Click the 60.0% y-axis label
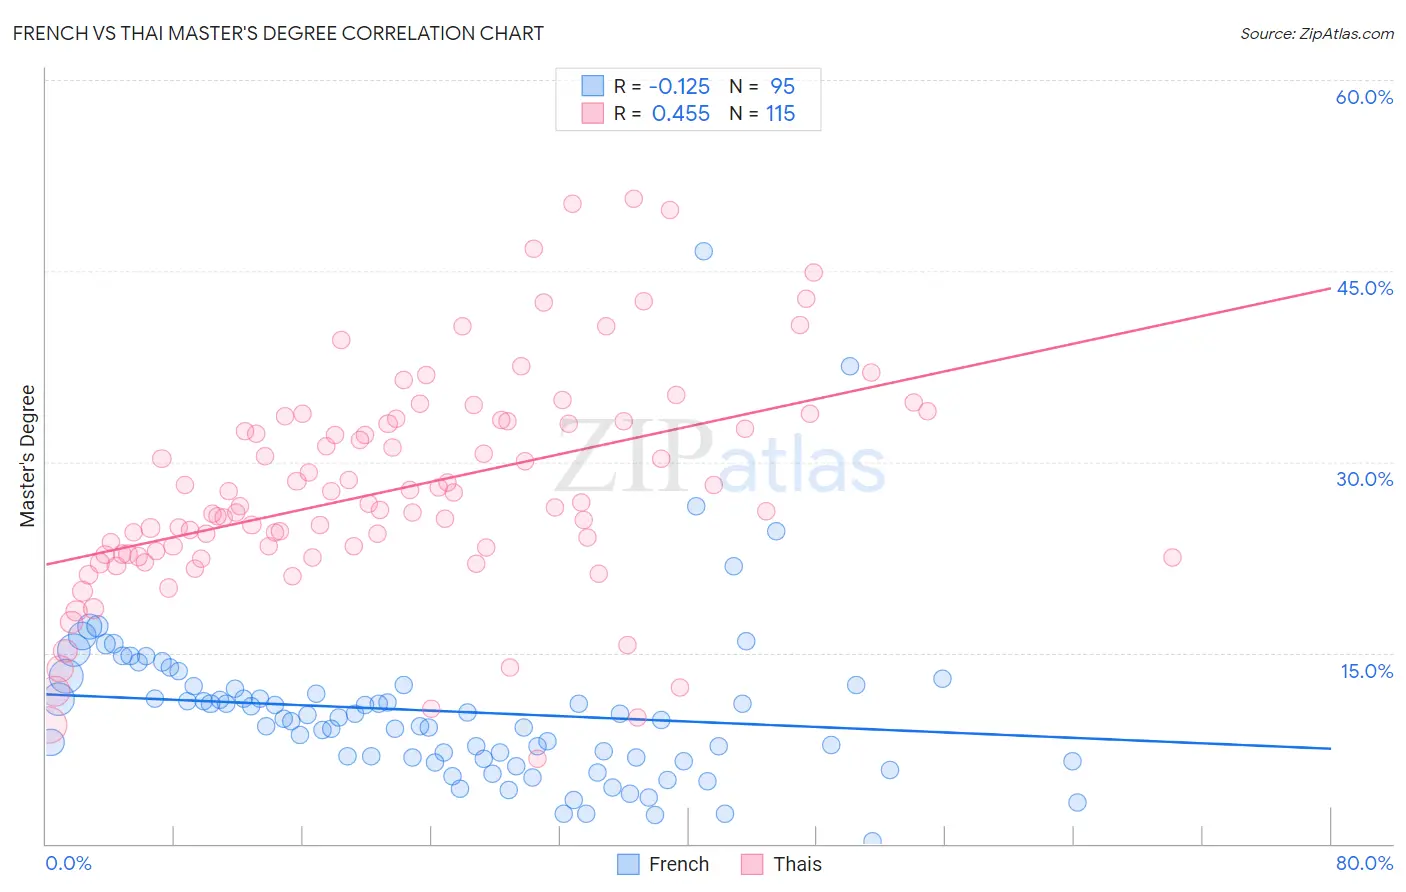The height and width of the screenshot is (892, 1406). point(1364,97)
